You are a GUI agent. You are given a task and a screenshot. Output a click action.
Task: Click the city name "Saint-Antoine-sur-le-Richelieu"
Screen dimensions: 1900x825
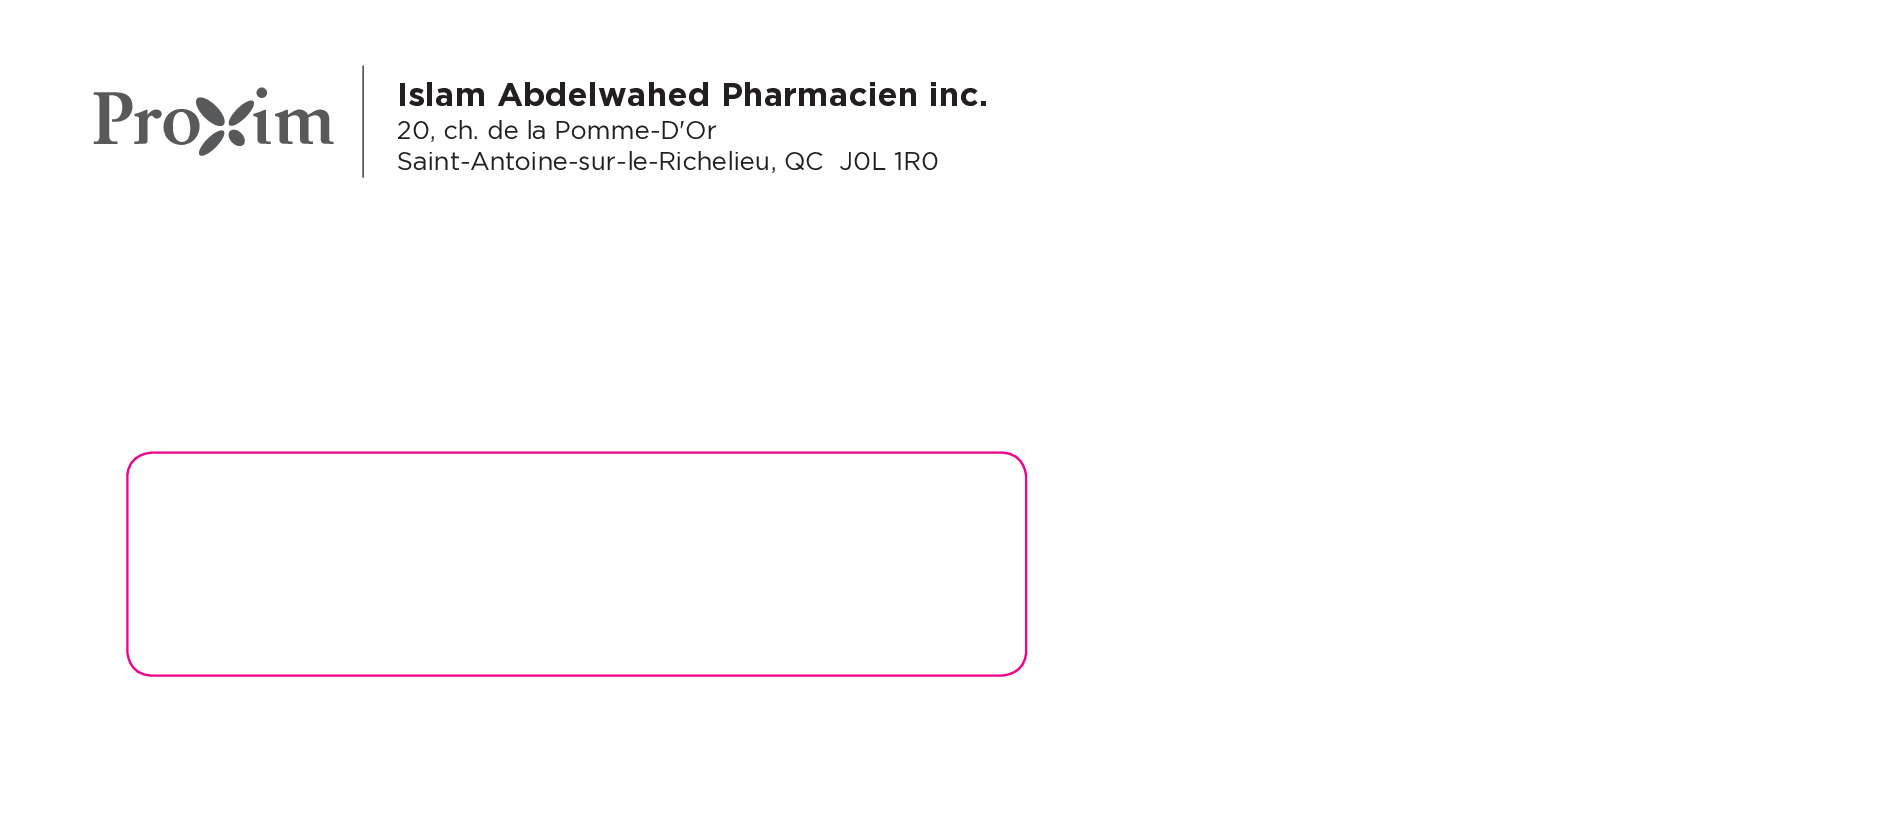click(583, 162)
